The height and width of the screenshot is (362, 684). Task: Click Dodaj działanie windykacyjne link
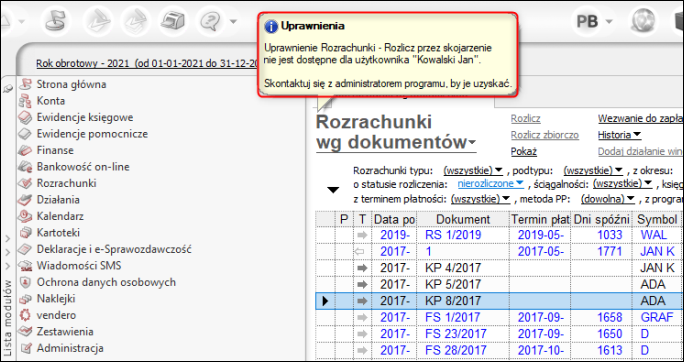(640, 152)
